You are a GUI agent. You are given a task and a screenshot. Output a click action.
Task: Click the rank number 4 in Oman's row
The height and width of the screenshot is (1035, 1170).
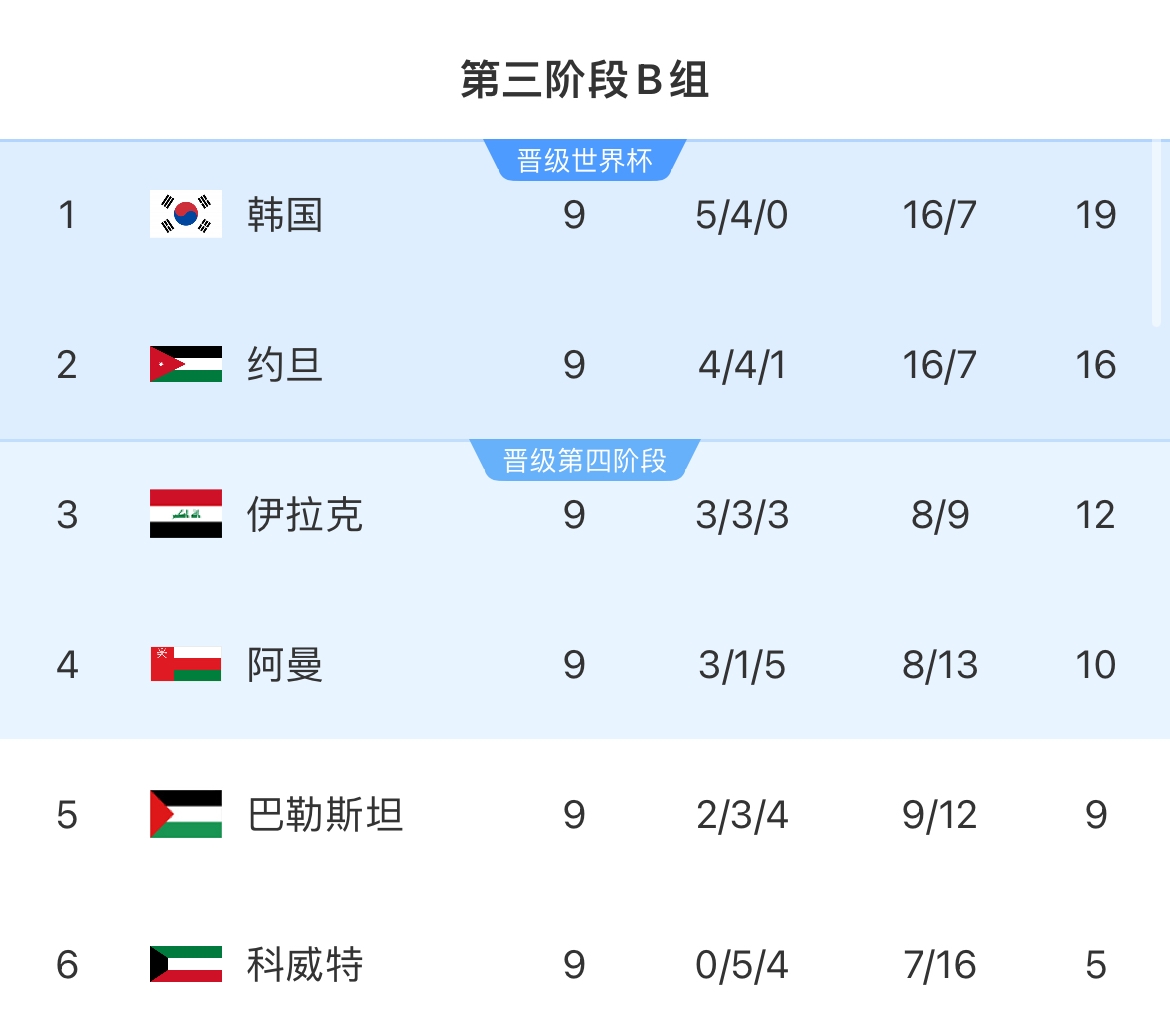(x=67, y=664)
